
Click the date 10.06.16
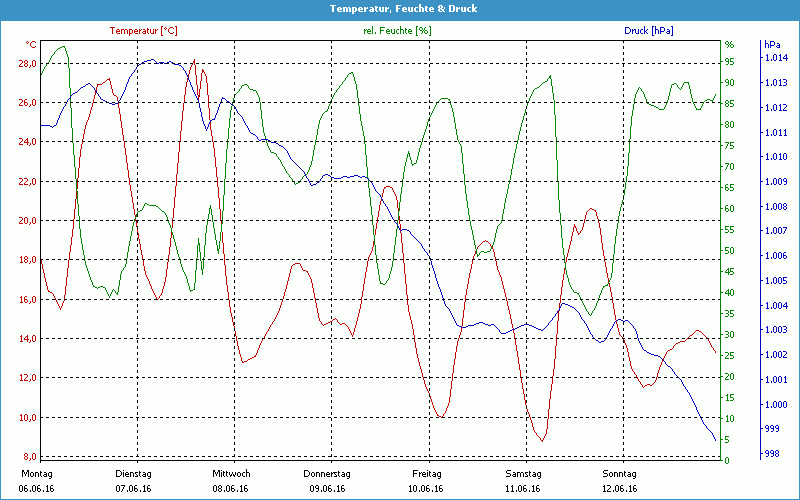click(x=425, y=488)
